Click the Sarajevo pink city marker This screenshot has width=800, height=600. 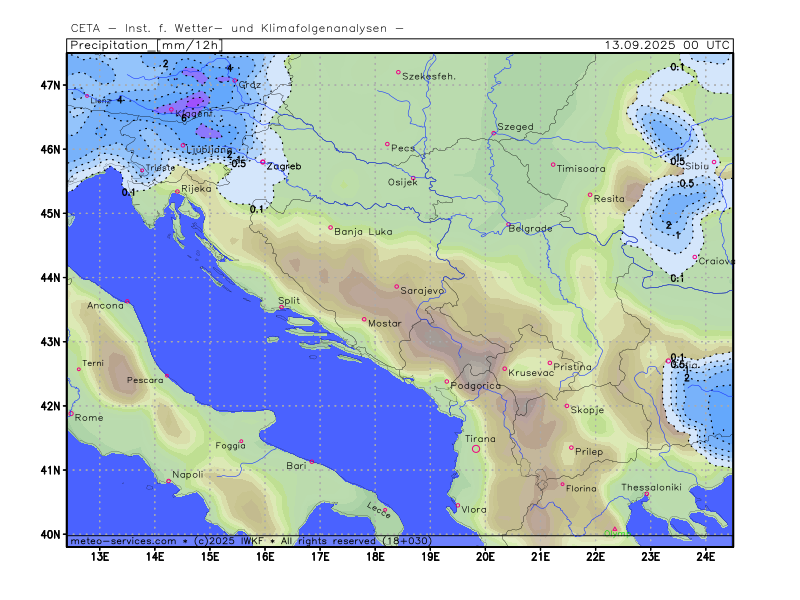396,287
